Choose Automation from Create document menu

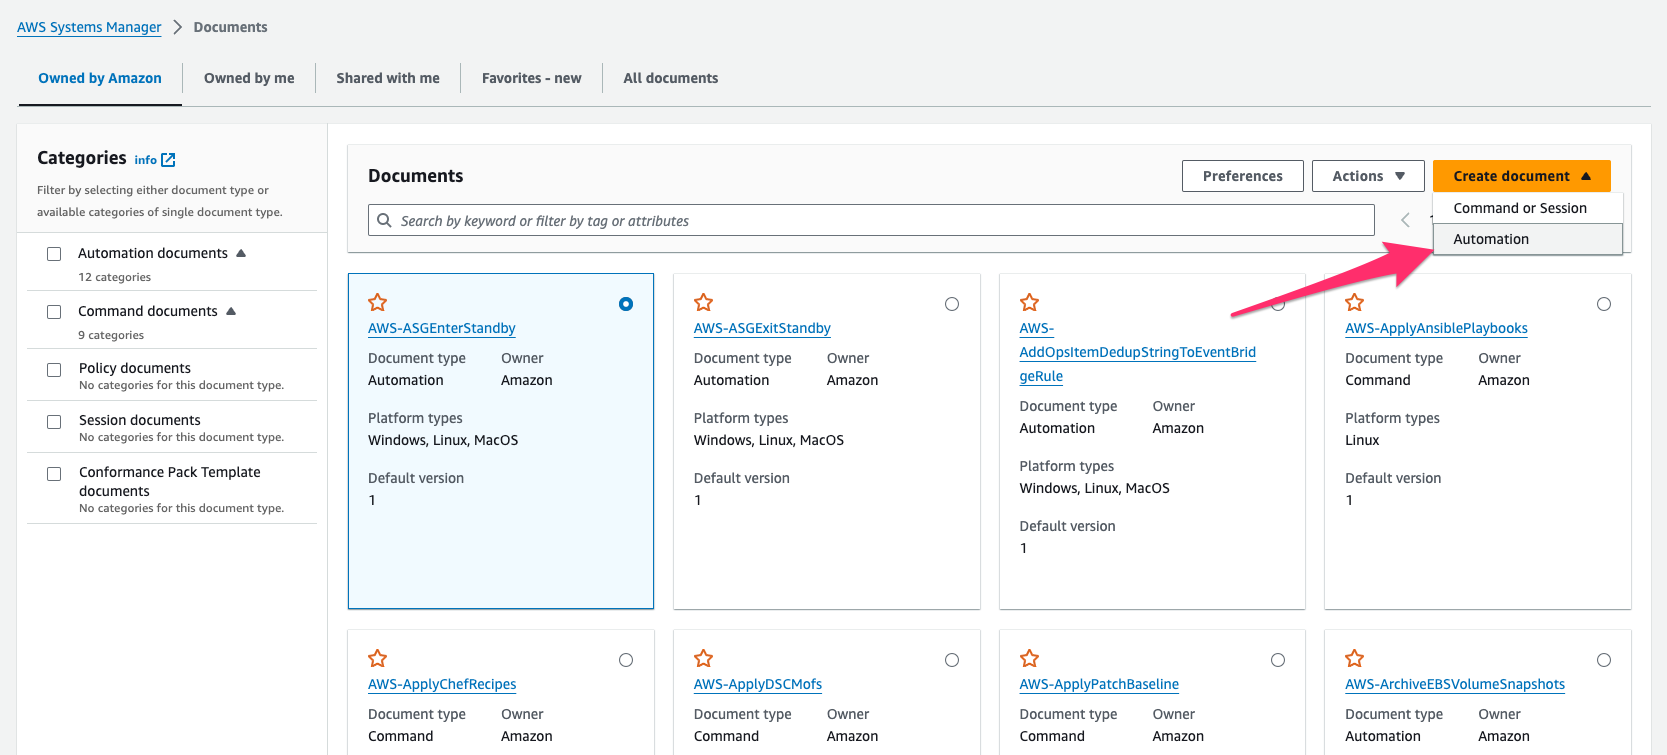click(x=1491, y=239)
